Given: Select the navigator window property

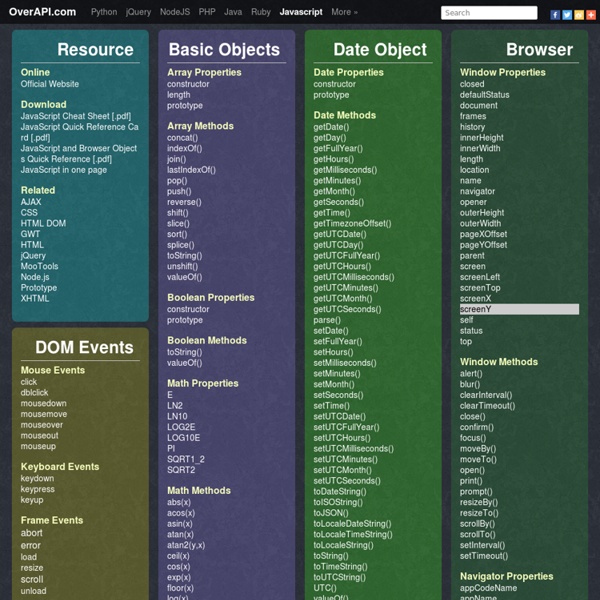Looking at the screenshot, I should 477,191.
